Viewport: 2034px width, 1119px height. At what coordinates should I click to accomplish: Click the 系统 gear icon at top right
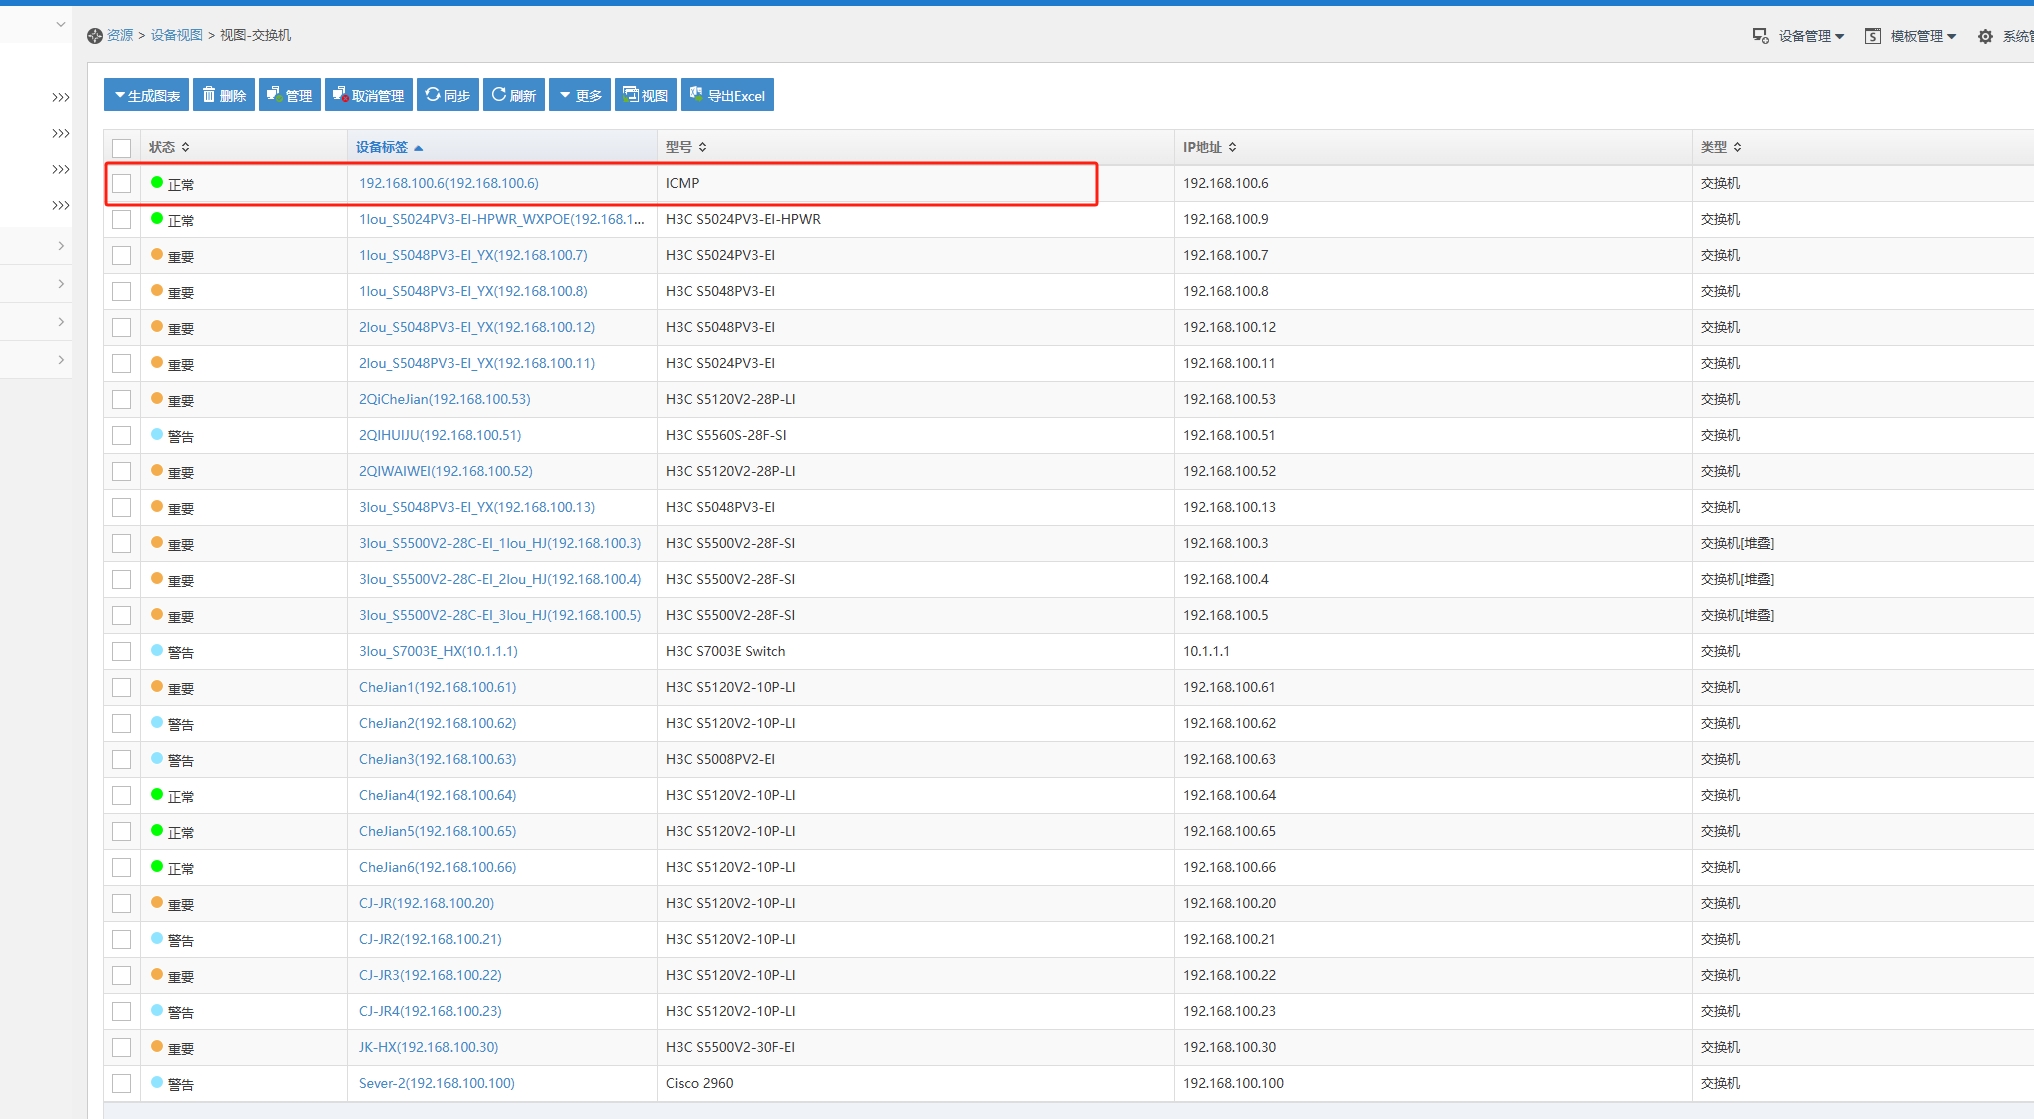[x=1985, y=36]
